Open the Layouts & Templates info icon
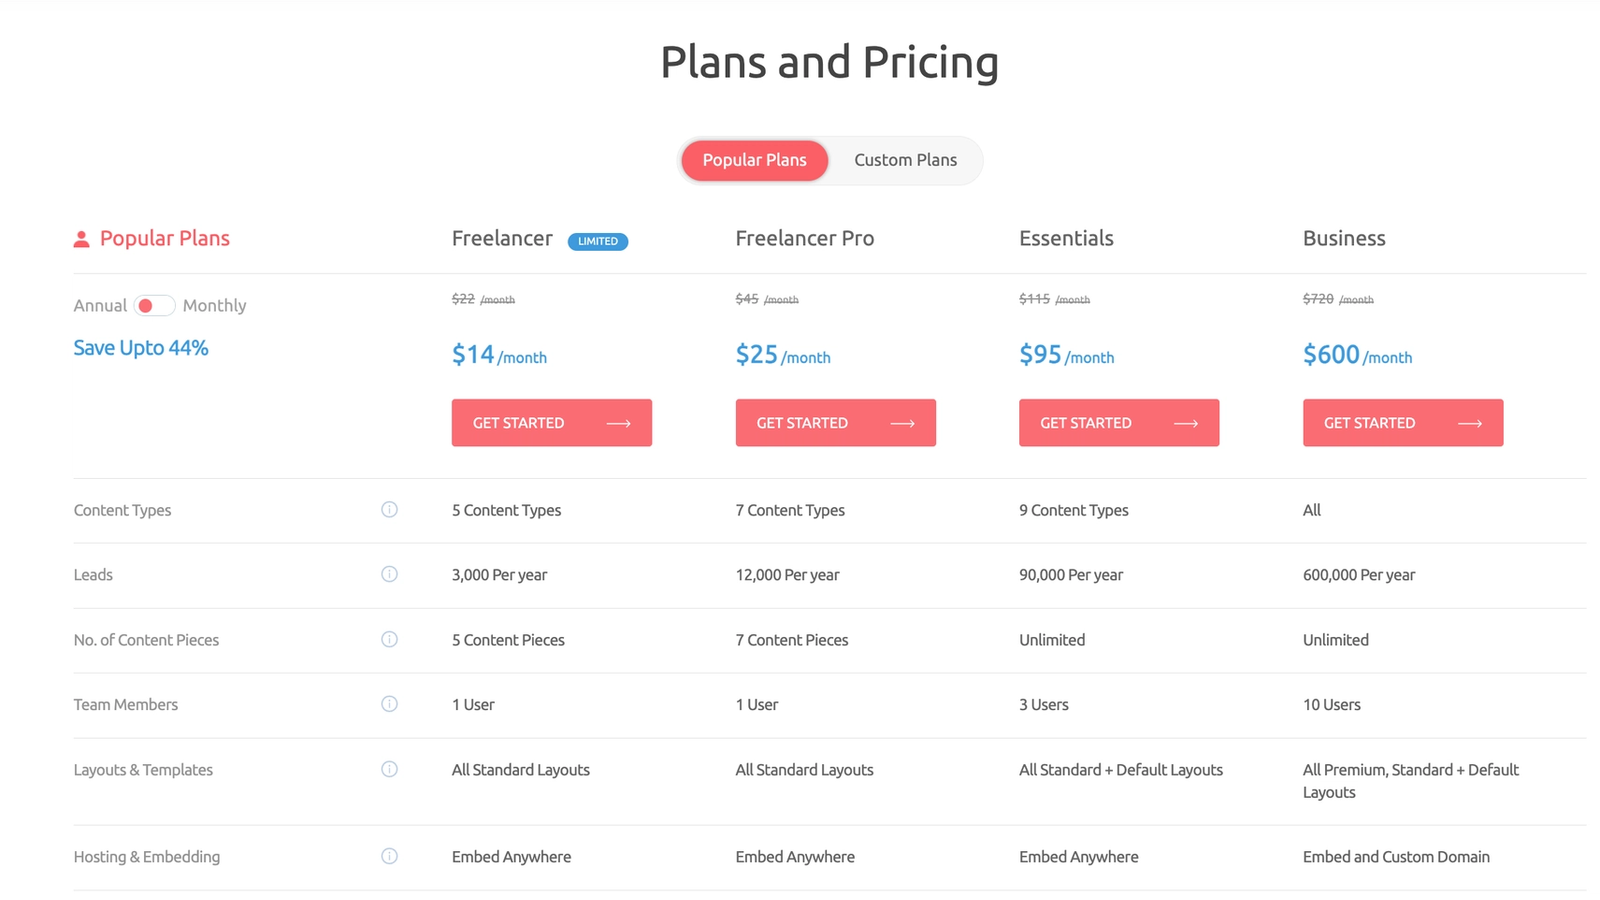 pyautogui.click(x=389, y=769)
